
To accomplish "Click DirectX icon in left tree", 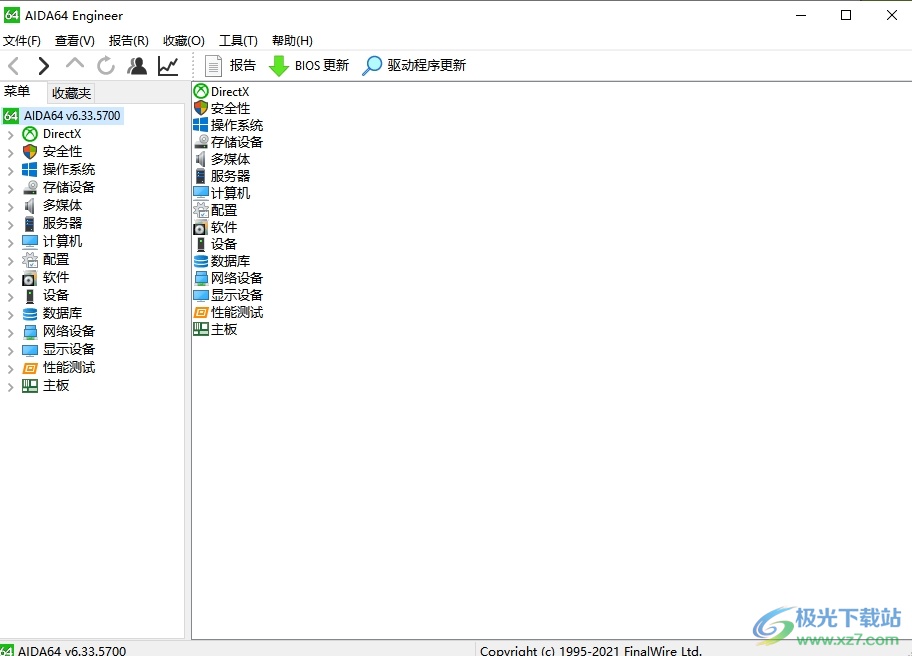I will coord(30,134).
